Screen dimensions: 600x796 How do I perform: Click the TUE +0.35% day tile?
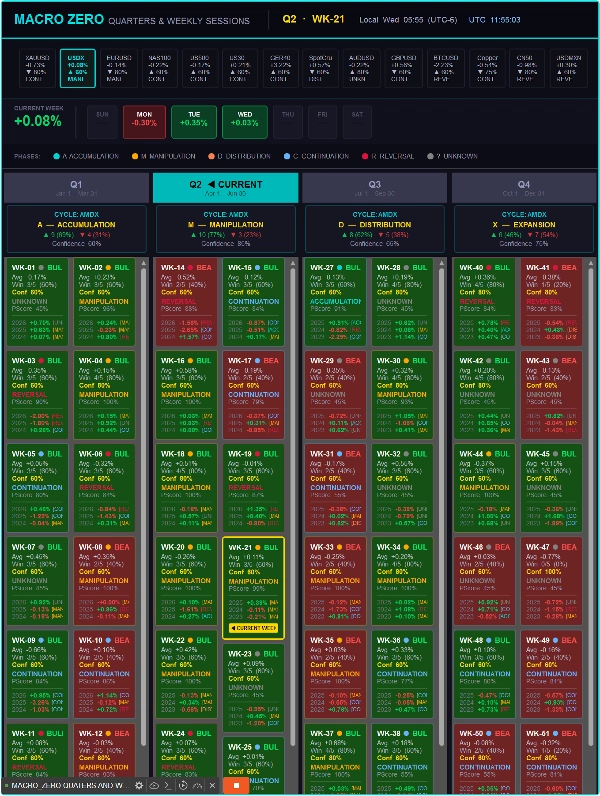[x=194, y=122]
